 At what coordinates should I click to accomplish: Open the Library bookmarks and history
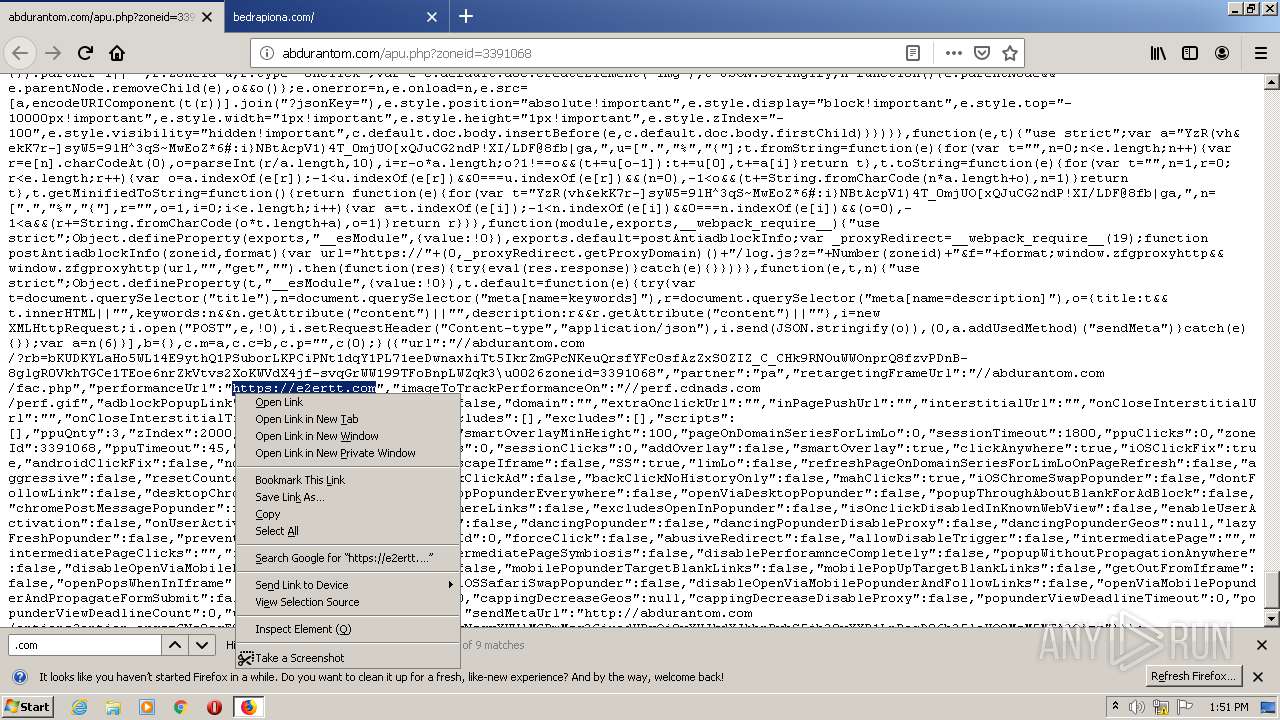click(1158, 53)
